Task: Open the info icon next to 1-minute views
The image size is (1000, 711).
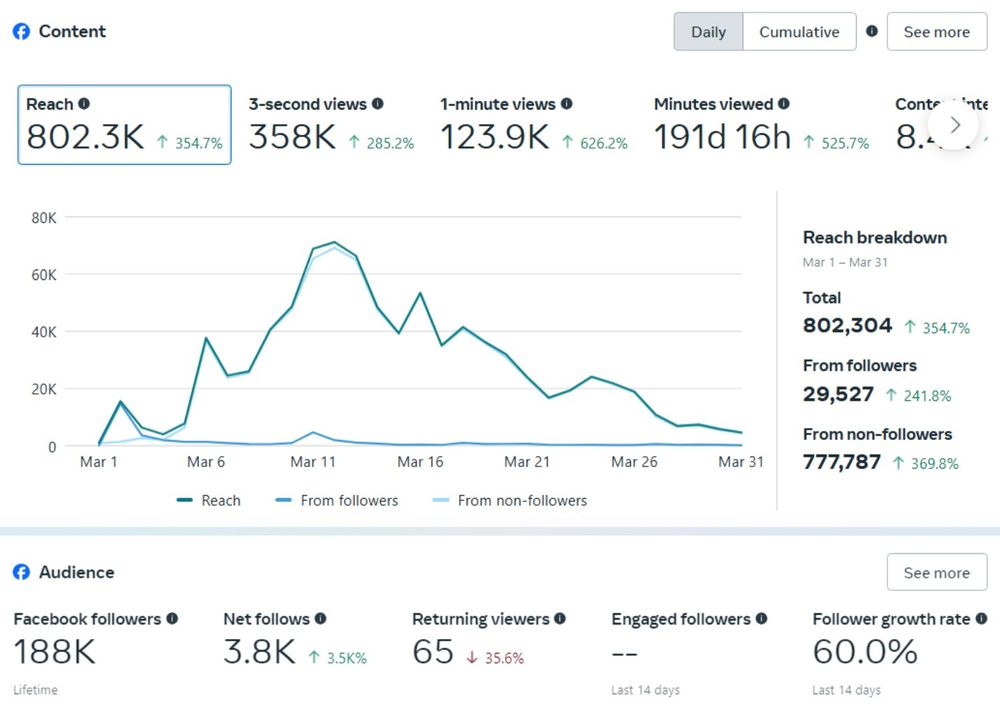Action: tap(566, 103)
